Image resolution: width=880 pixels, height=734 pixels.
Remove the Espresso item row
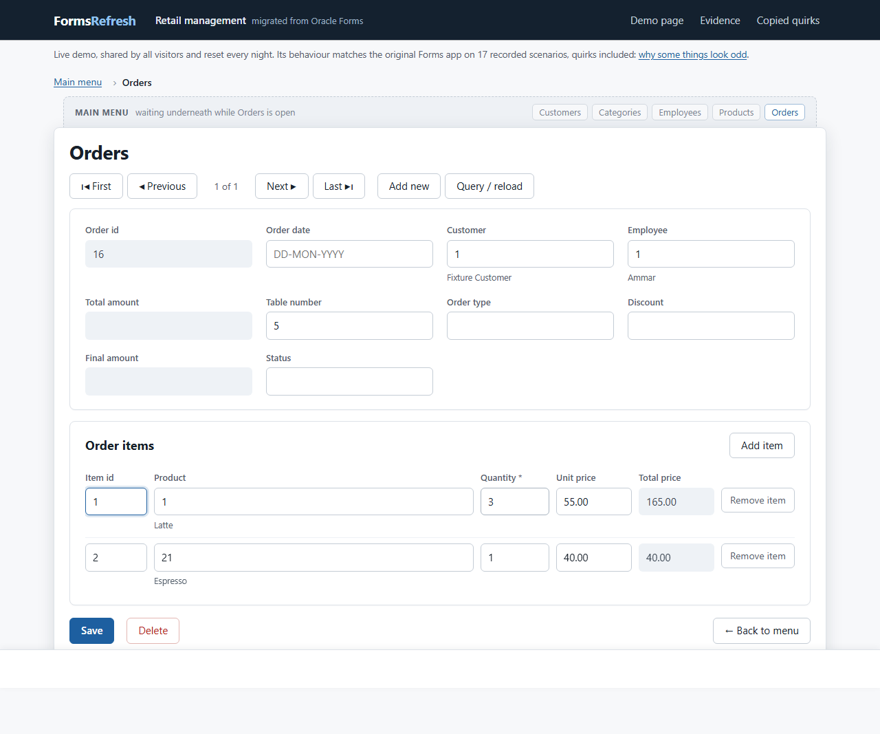pos(758,556)
